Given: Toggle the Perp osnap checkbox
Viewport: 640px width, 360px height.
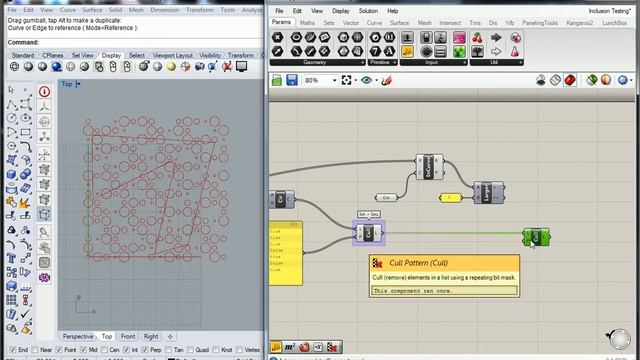Looking at the screenshot, I should 145,350.
